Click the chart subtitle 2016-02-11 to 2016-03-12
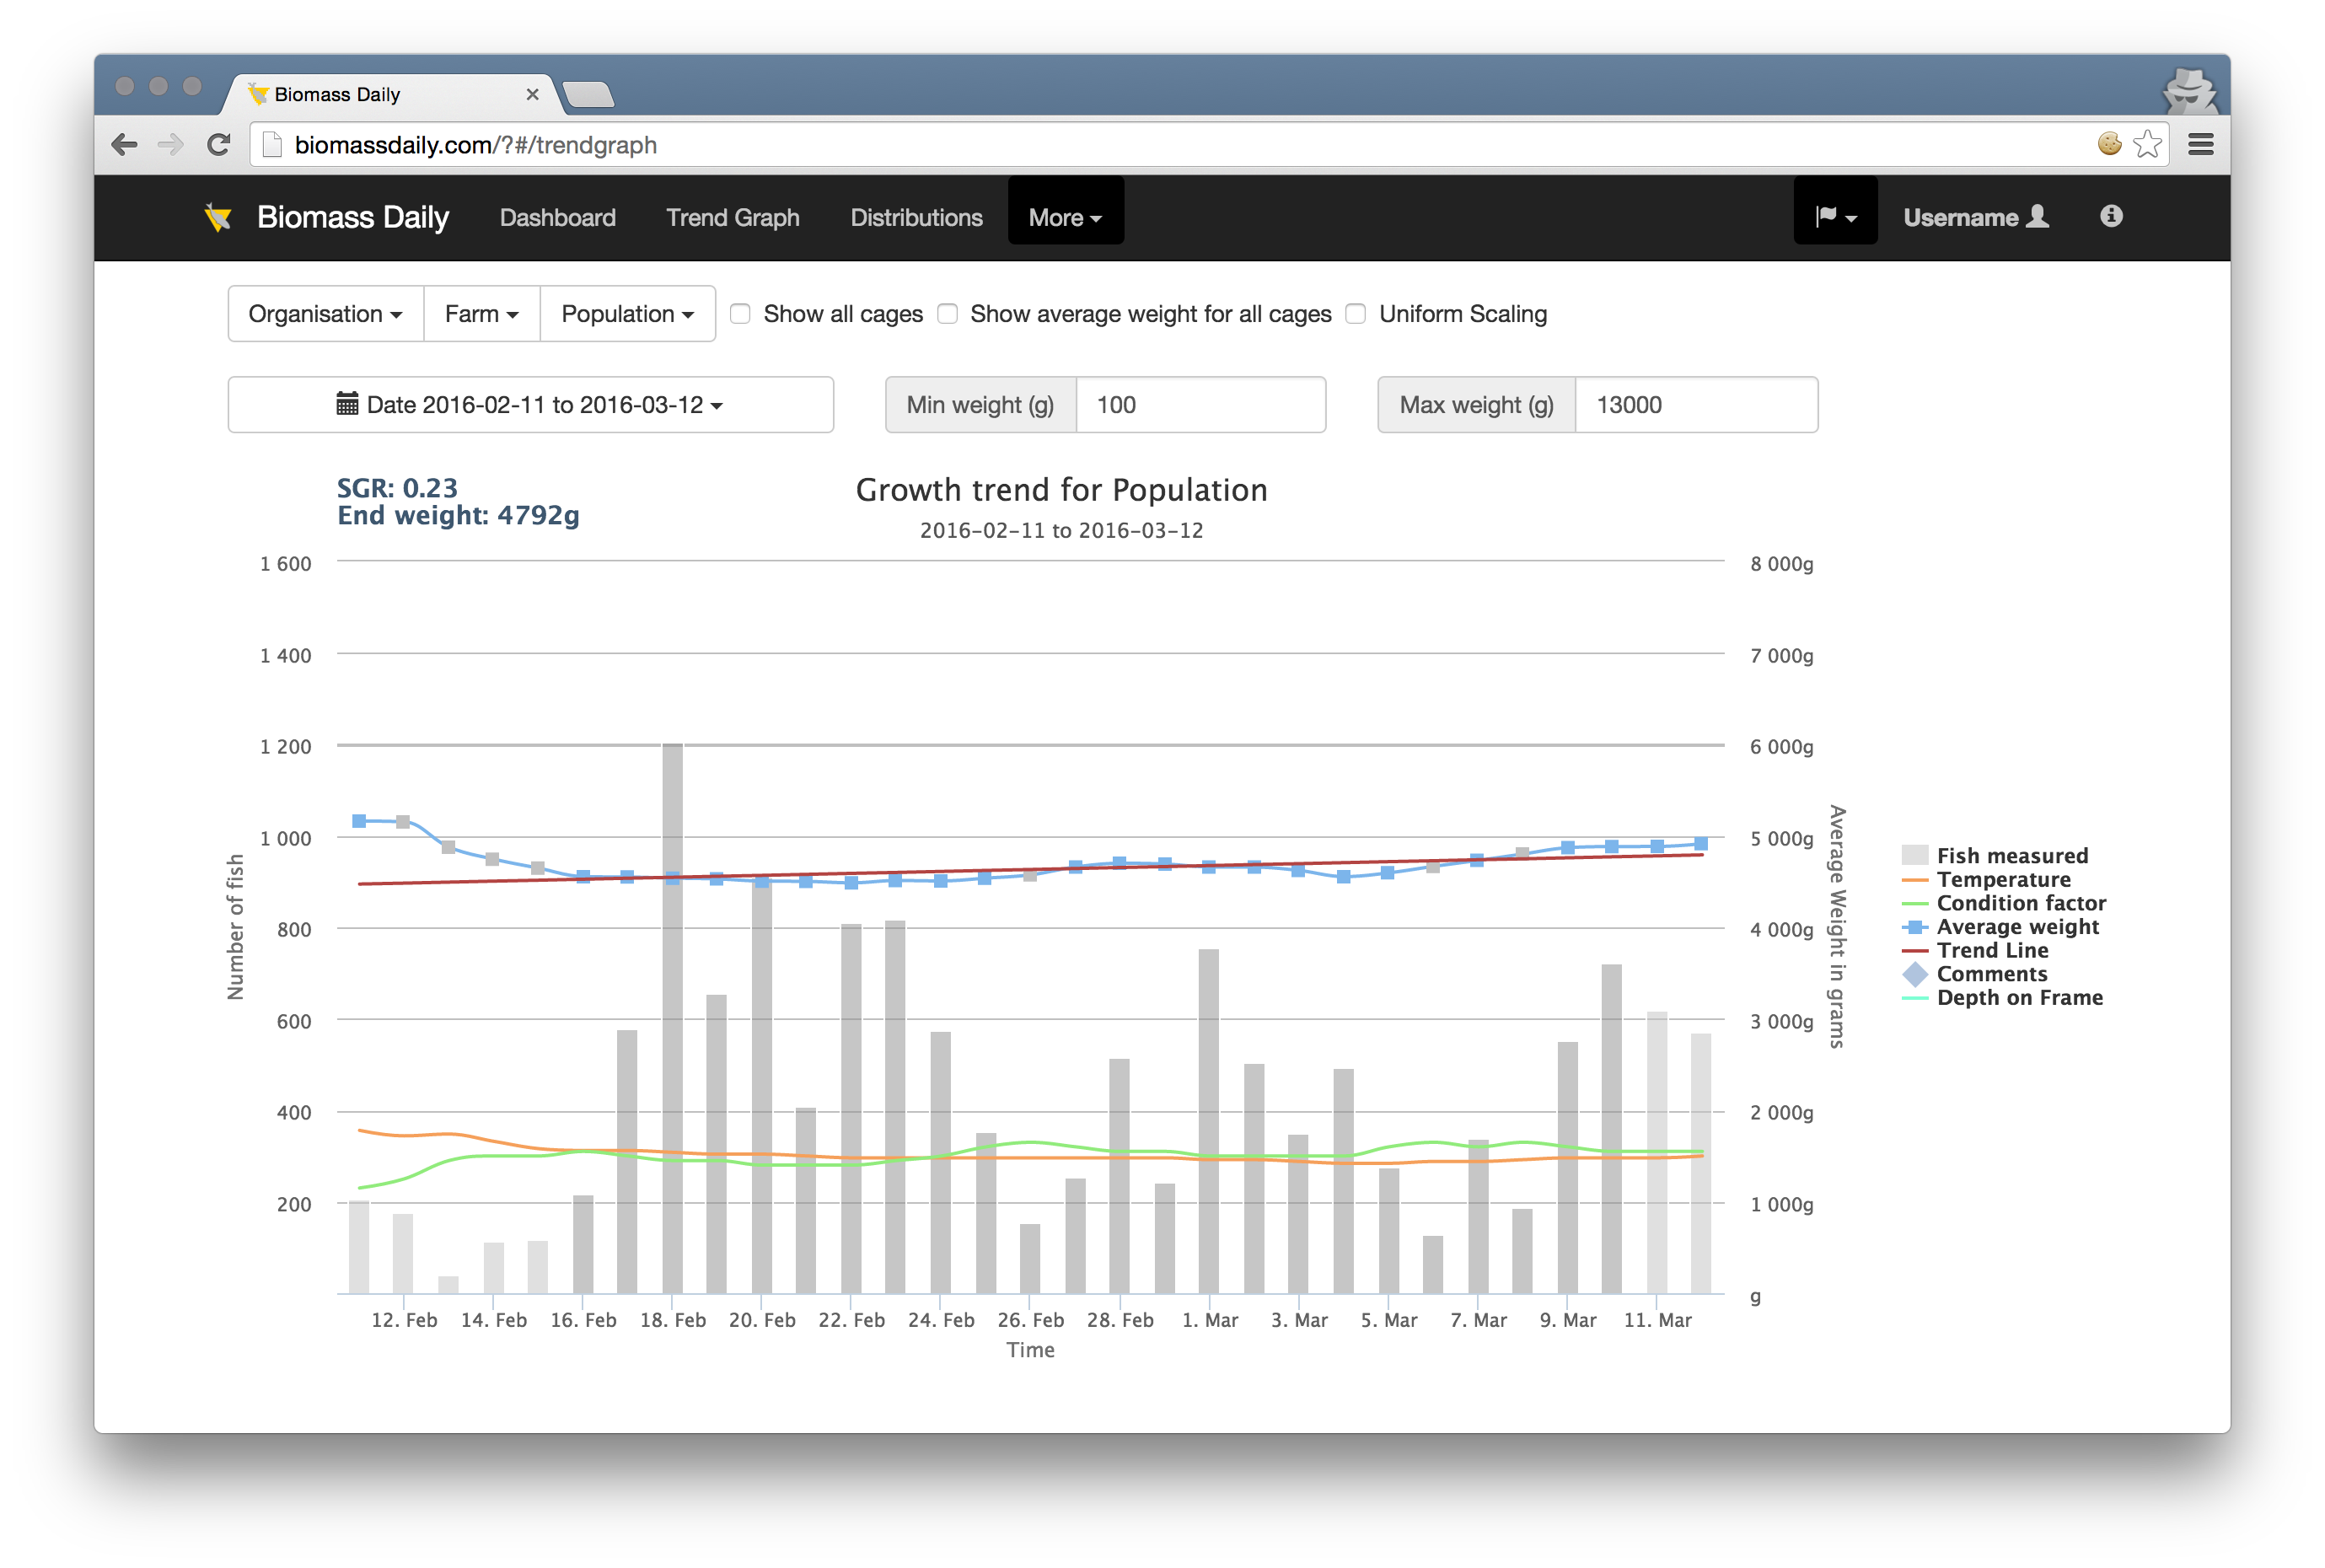This screenshot has width=2325, height=1568. pyautogui.click(x=1061, y=531)
